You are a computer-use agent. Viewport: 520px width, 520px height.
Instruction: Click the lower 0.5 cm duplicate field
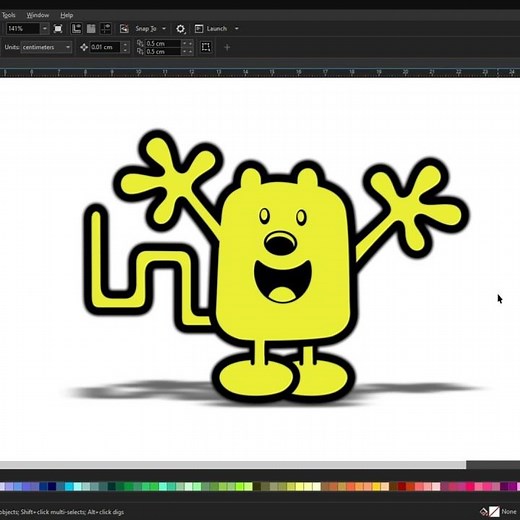(163, 51)
